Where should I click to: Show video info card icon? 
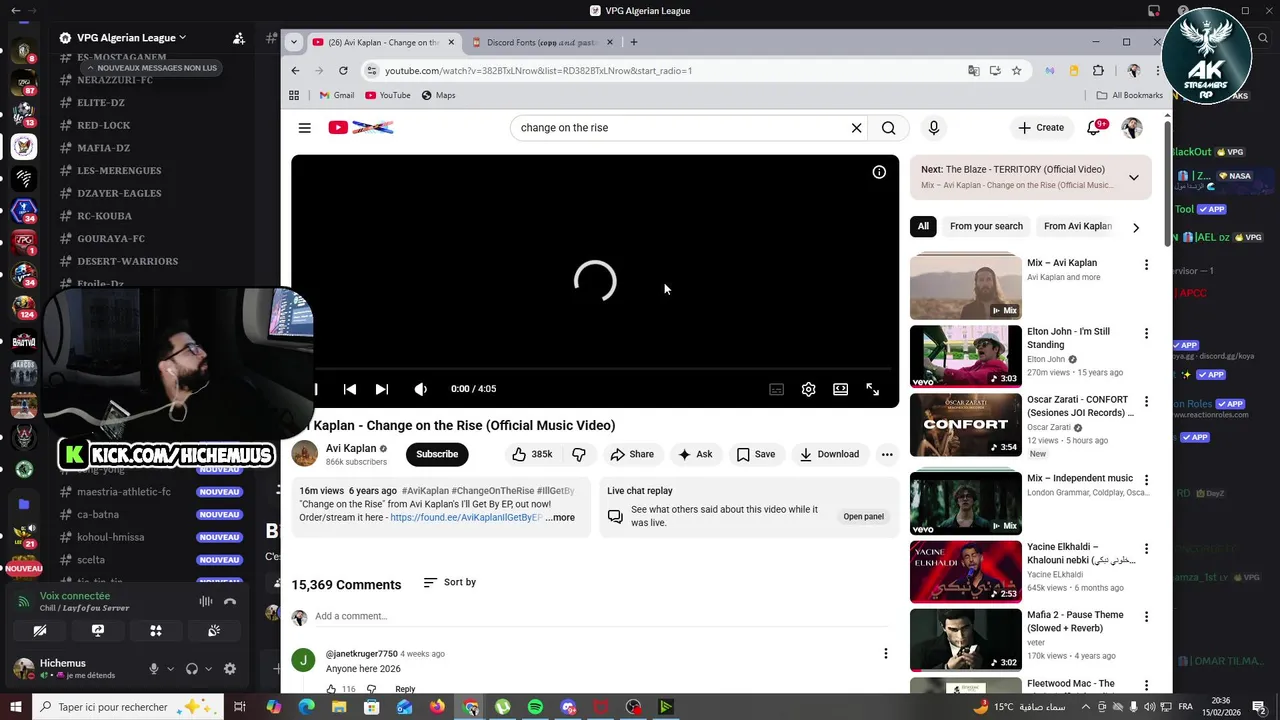(x=879, y=172)
